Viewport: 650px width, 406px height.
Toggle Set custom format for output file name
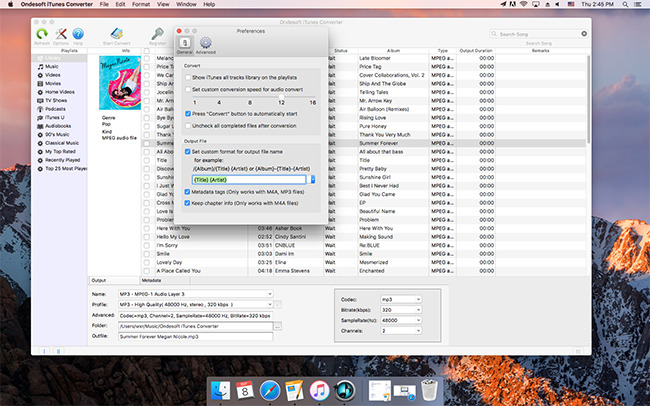point(187,152)
